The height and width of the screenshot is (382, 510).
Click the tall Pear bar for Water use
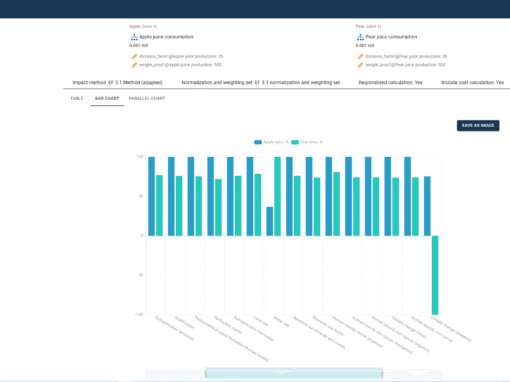pyautogui.click(x=277, y=196)
